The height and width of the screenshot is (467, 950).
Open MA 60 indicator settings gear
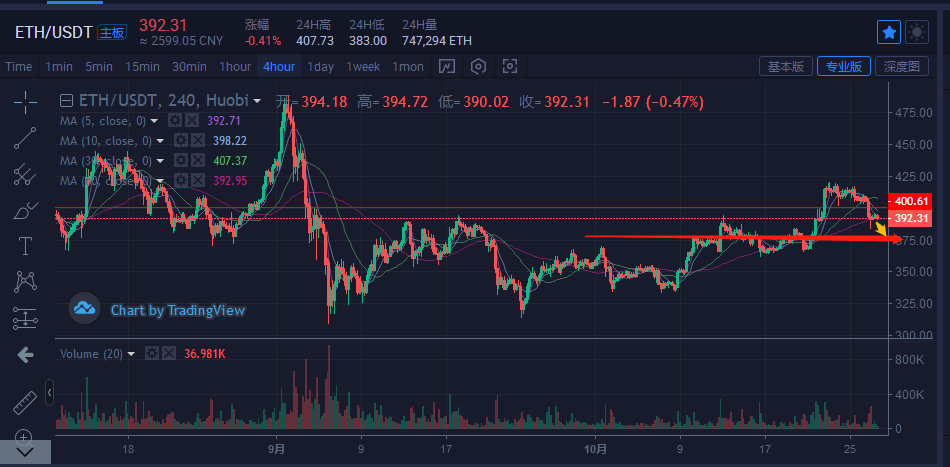pyautogui.click(x=181, y=181)
